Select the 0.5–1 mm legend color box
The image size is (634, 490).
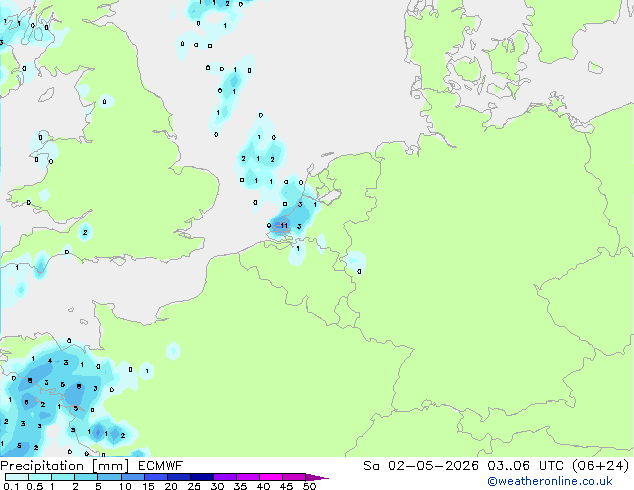[40, 477]
